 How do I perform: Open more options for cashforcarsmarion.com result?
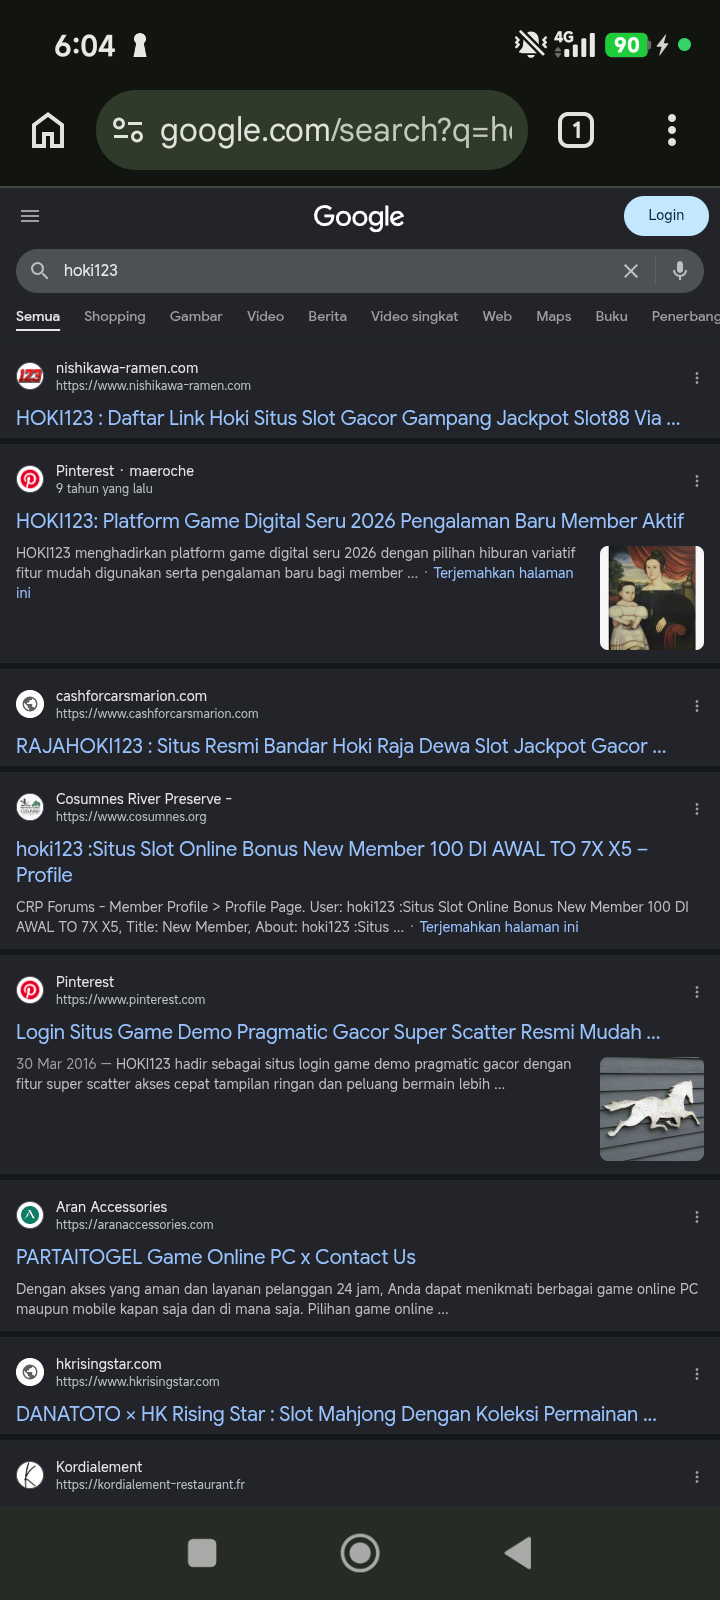697,706
